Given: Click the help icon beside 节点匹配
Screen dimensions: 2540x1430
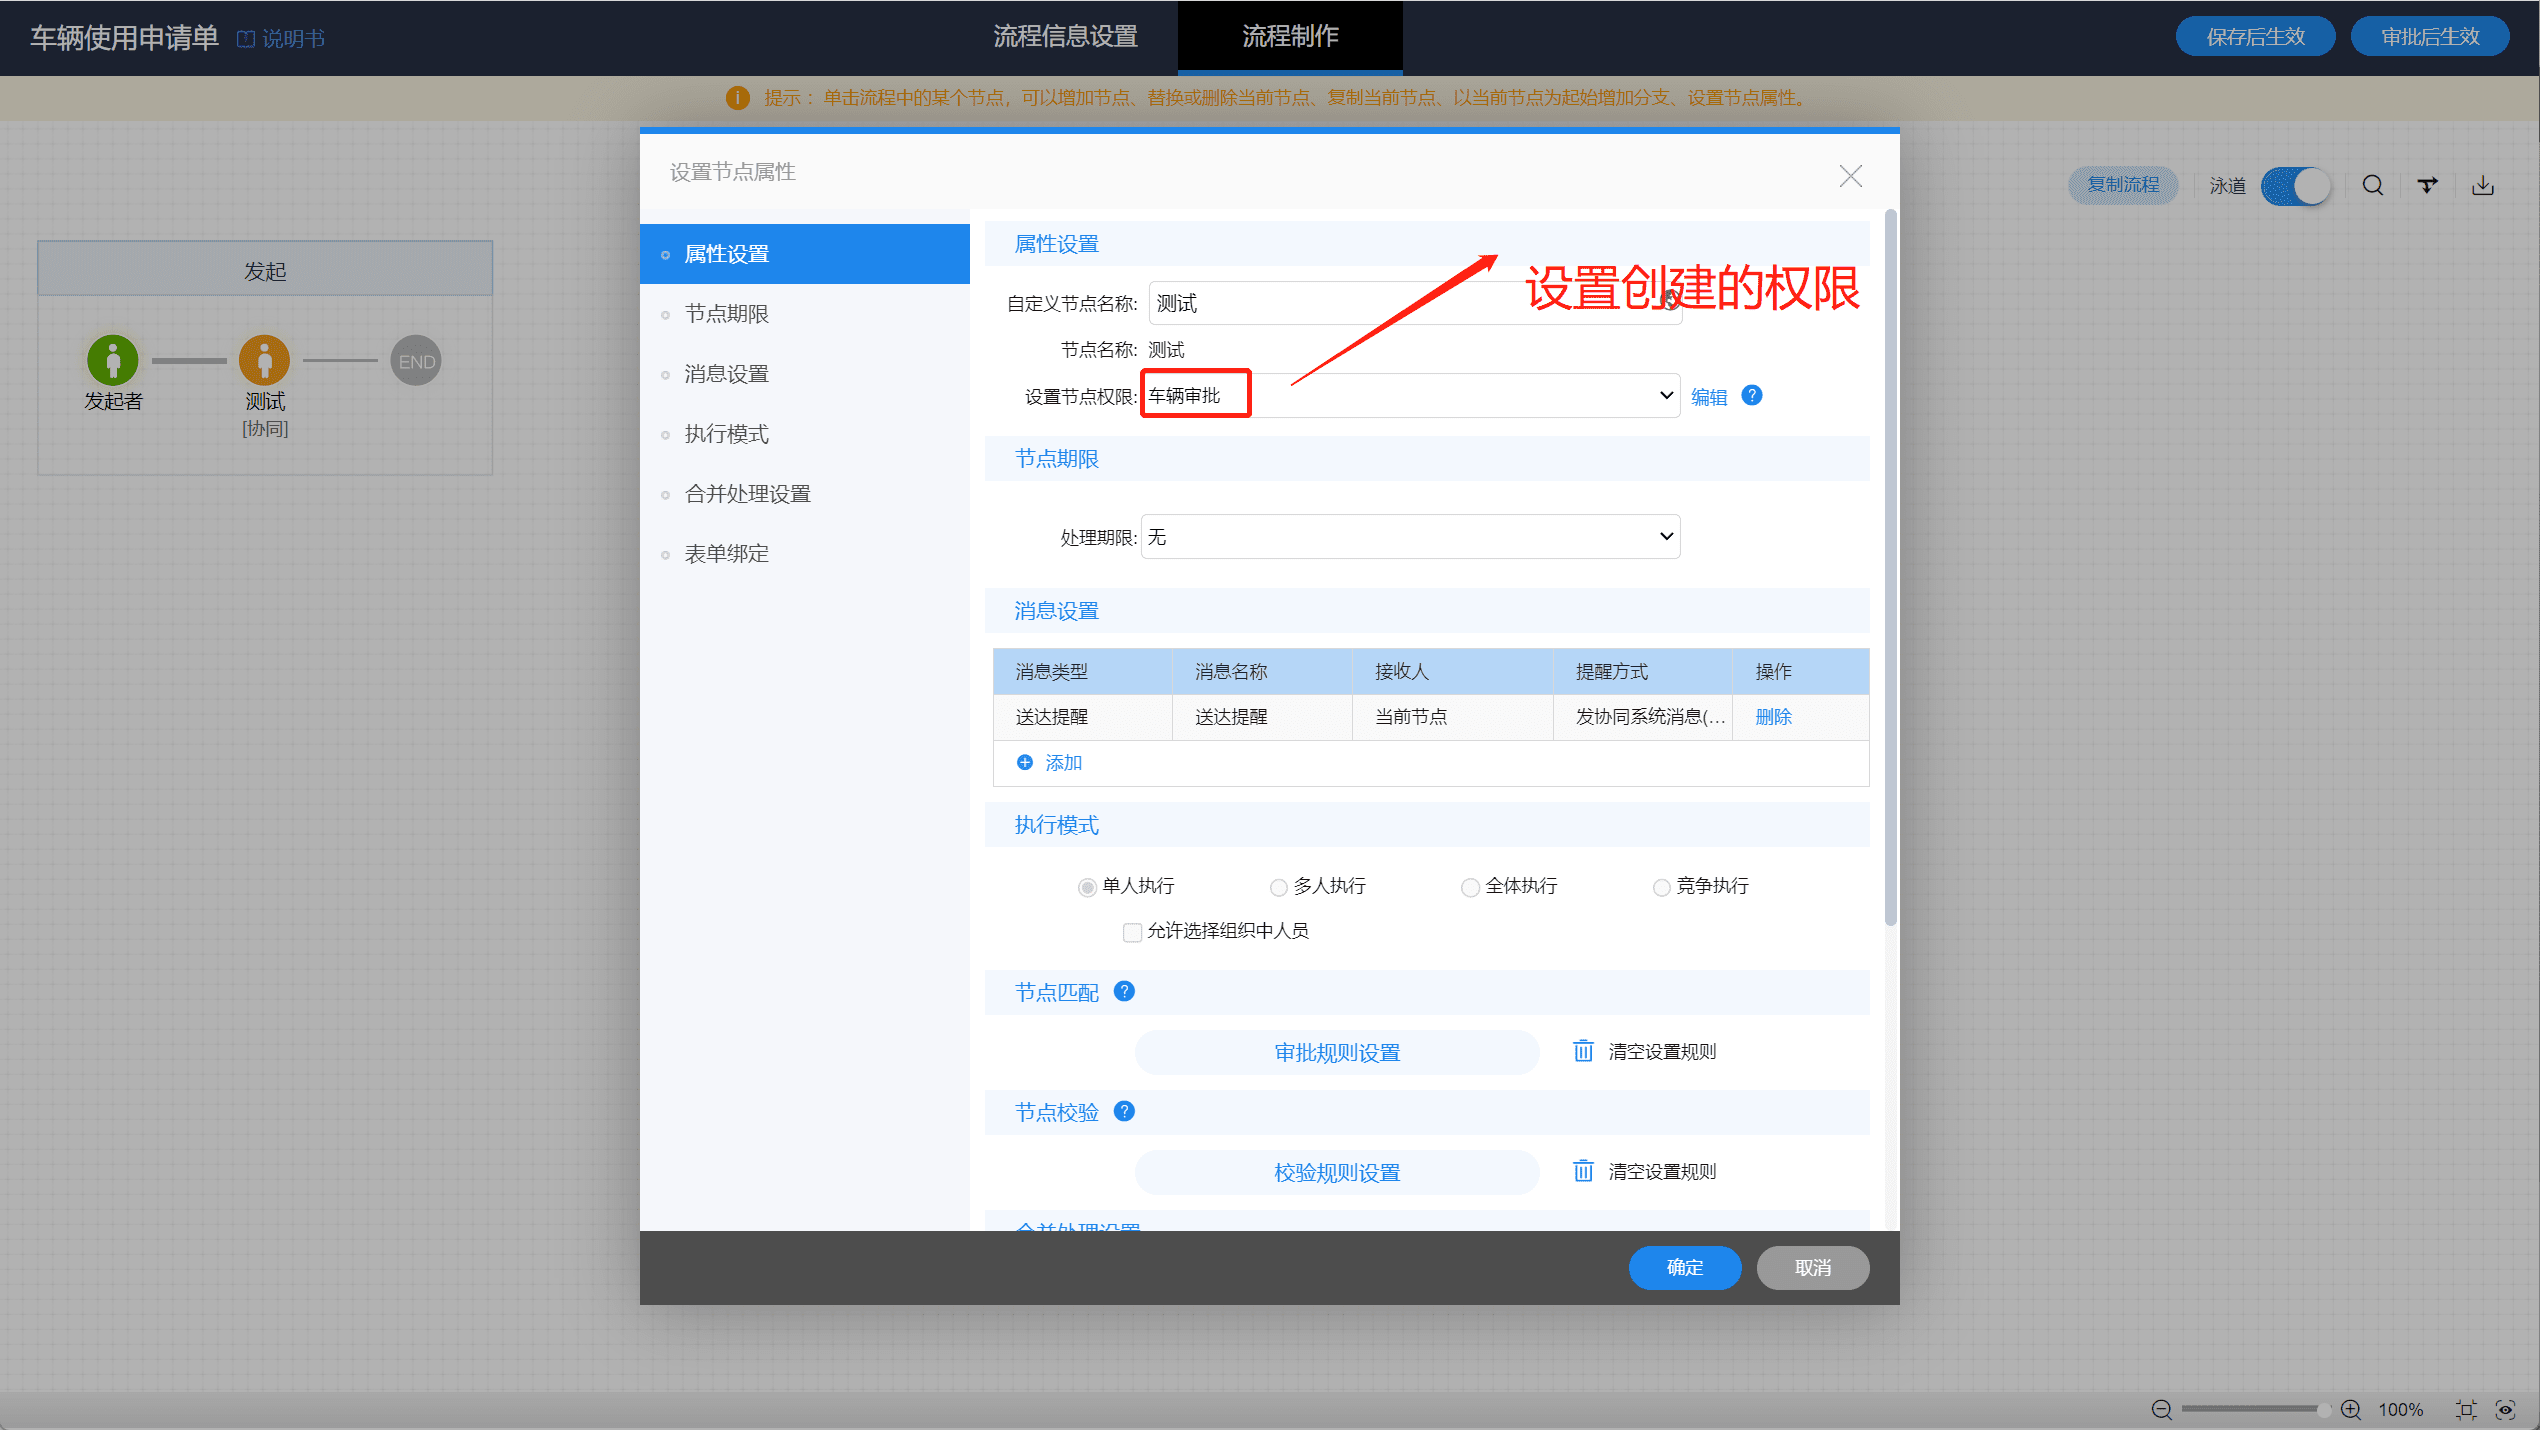Looking at the screenshot, I should 1124,992.
